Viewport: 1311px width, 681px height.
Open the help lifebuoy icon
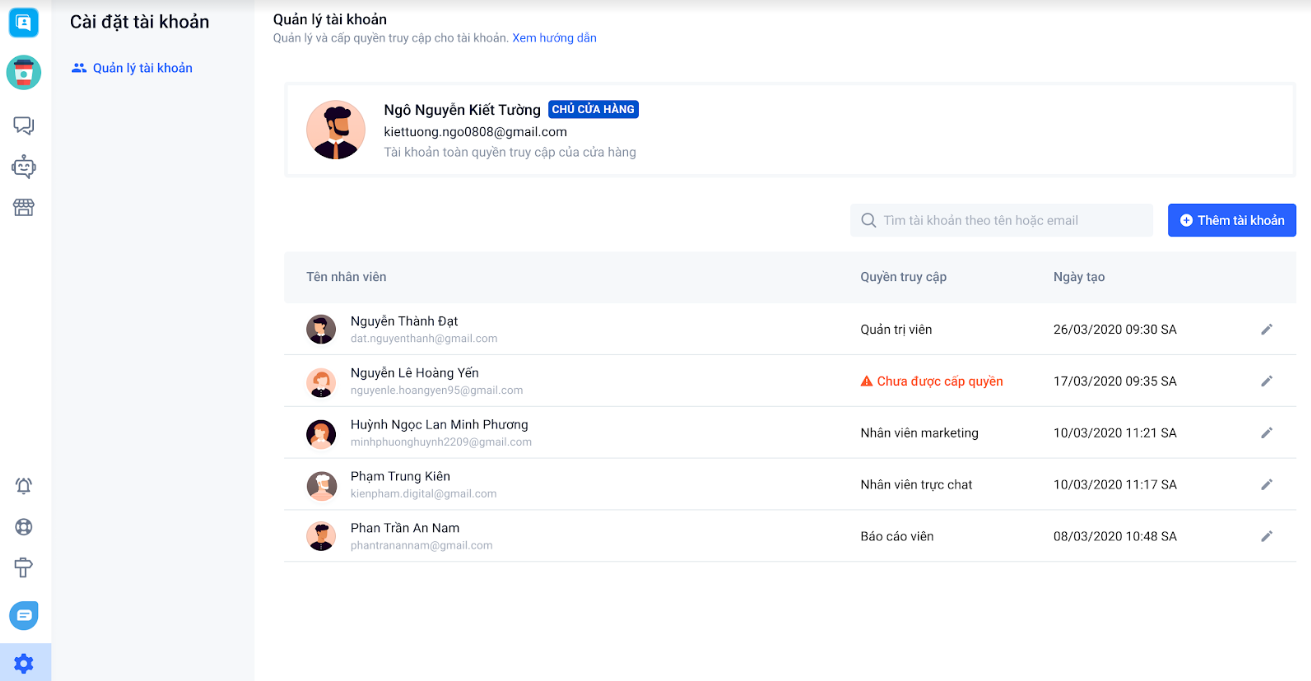[x=24, y=527]
